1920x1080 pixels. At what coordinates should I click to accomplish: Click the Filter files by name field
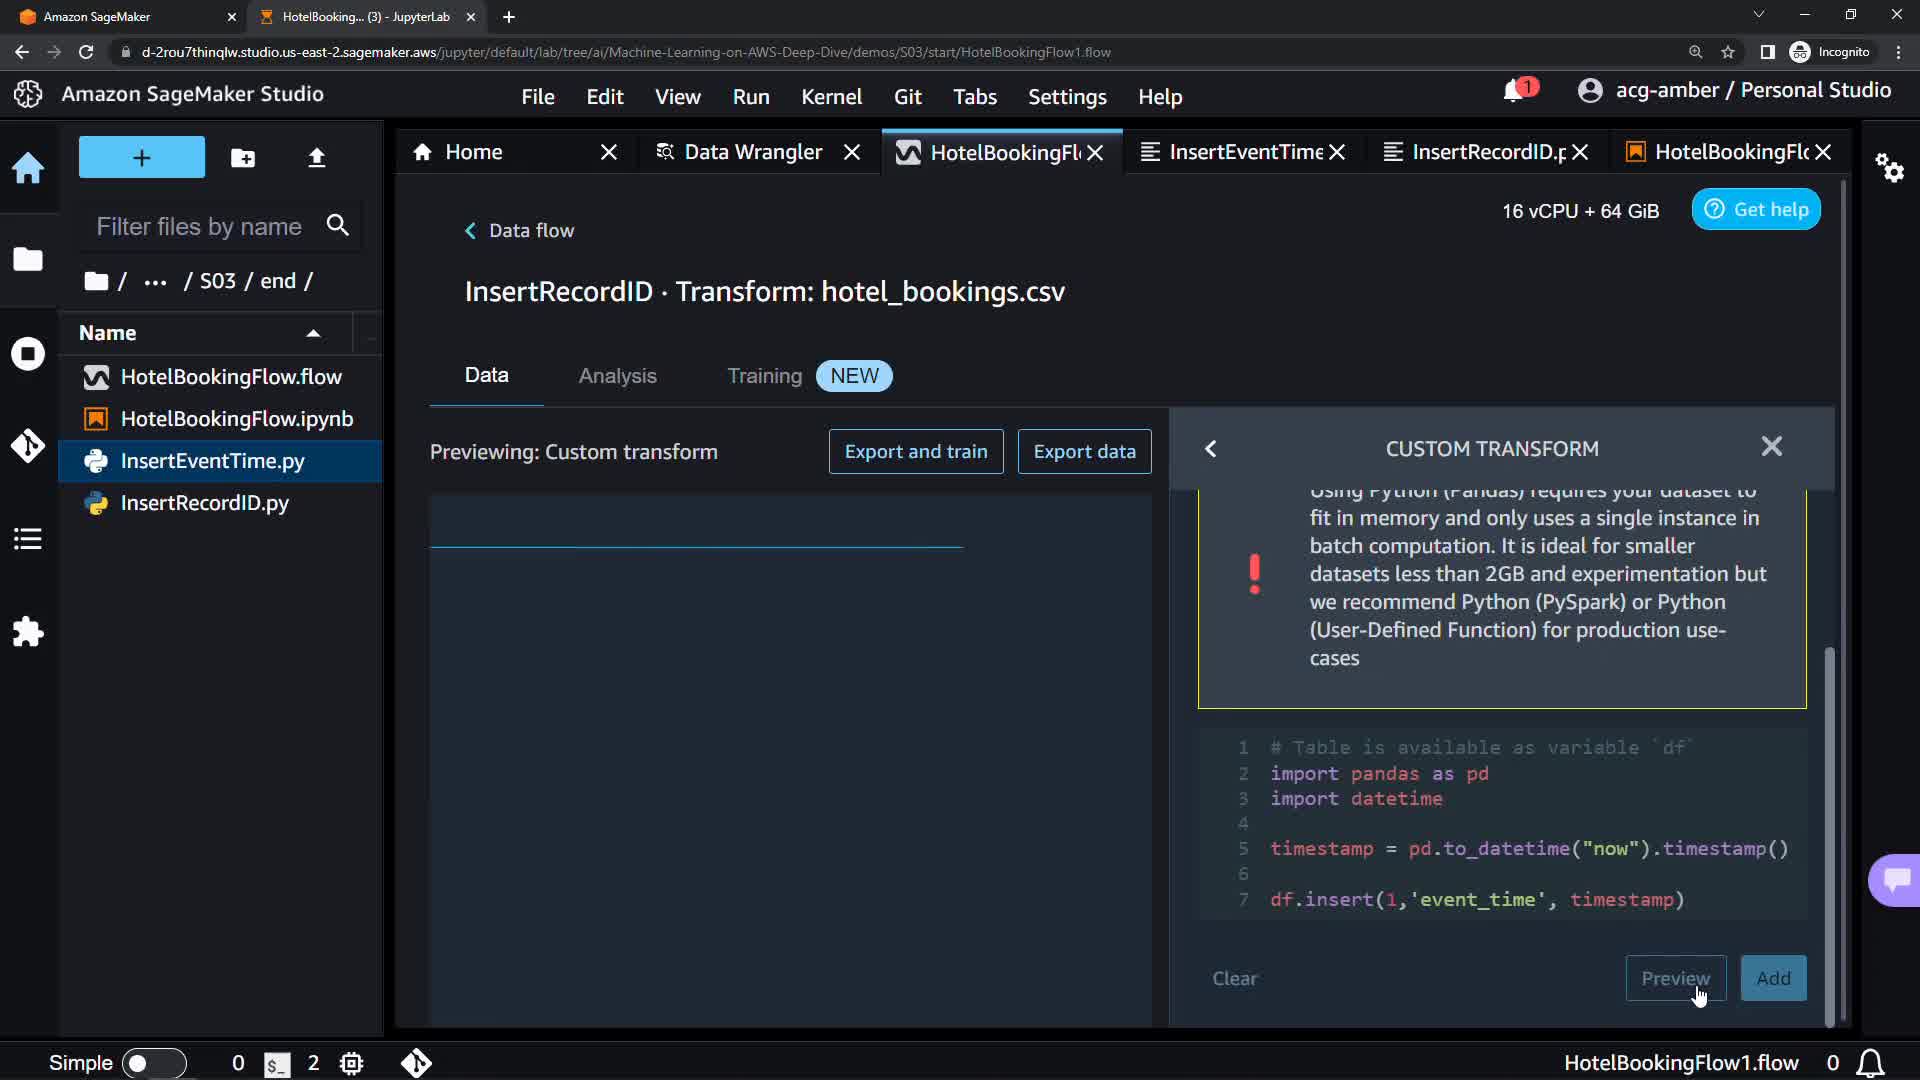[200, 227]
